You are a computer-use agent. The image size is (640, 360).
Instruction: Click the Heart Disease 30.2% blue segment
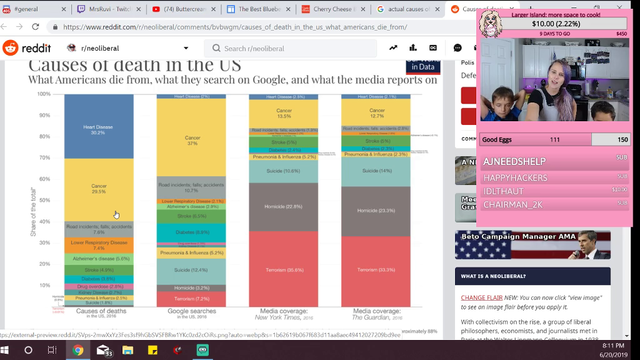click(x=99, y=127)
